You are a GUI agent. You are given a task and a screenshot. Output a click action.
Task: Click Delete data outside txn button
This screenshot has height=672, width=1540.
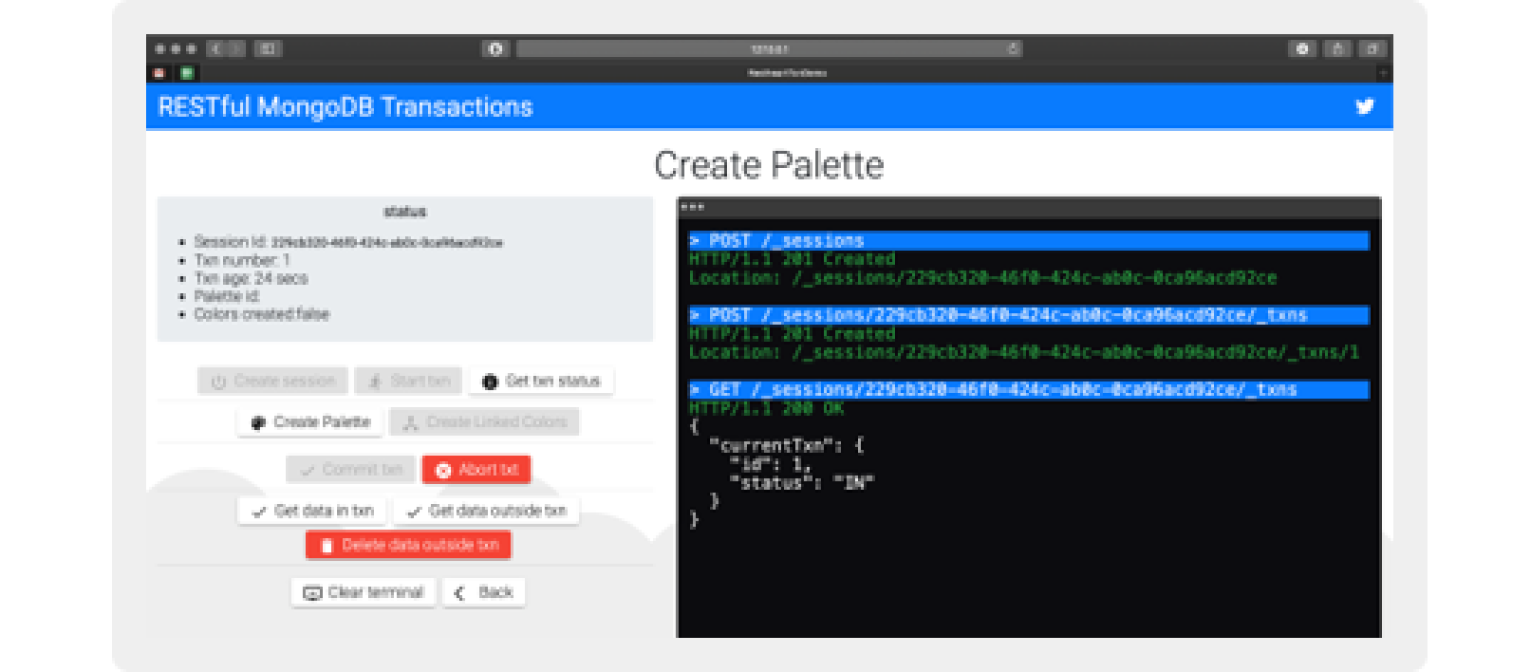click(408, 545)
